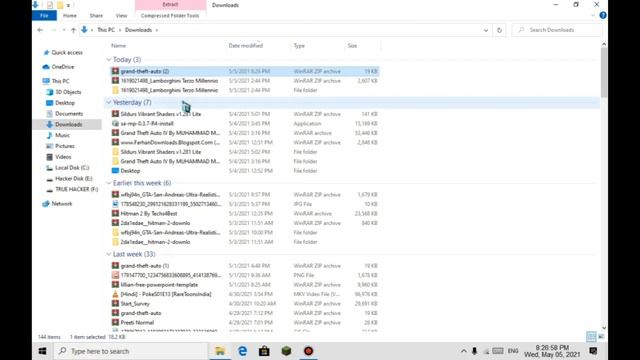Viewport: 640px width, 360px height.
Task: Launch Microsoft Edge from taskbar
Action: click(242, 351)
